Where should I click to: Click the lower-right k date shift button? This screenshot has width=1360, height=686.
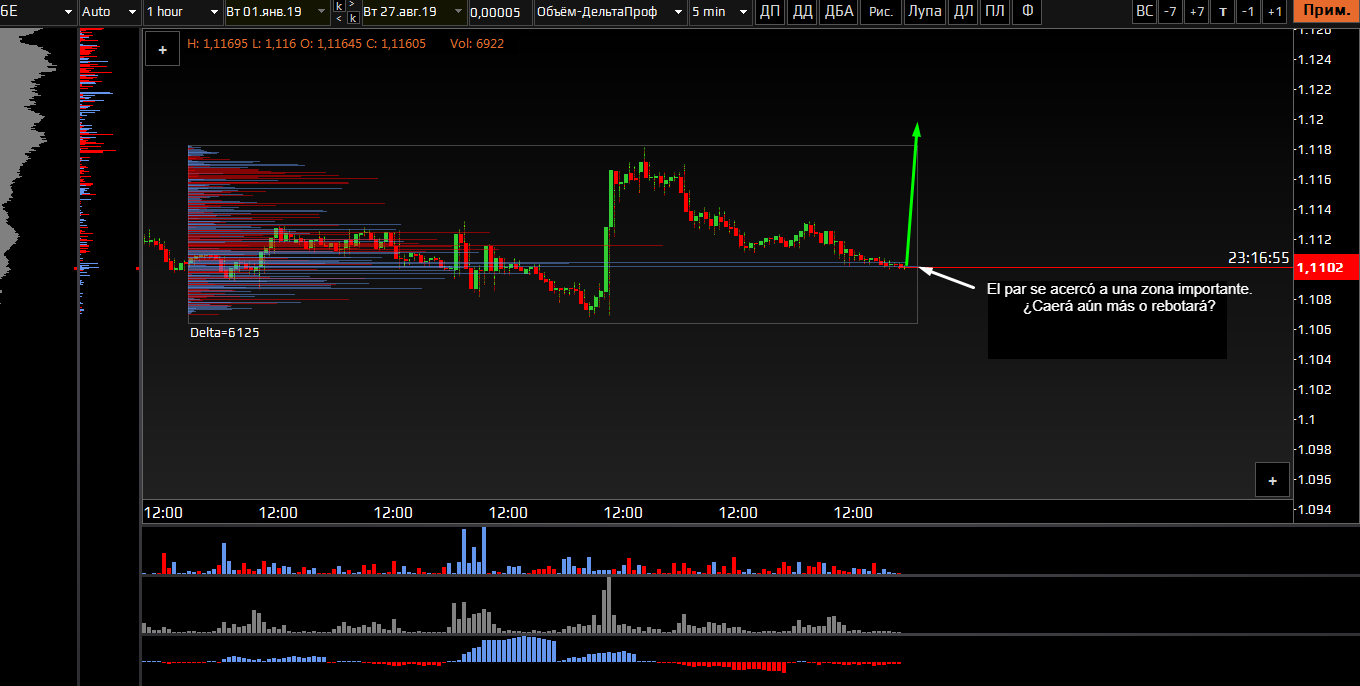pyautogui.click(x=351, y=18)
